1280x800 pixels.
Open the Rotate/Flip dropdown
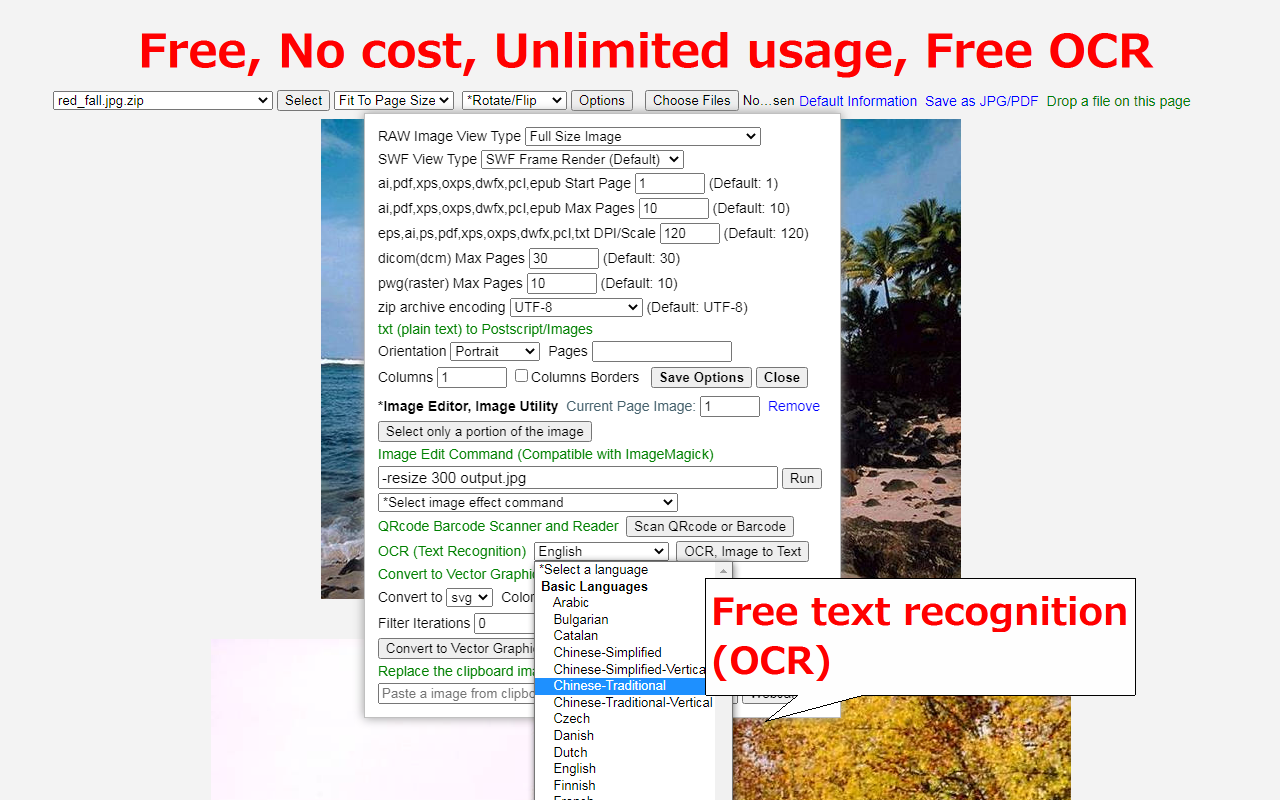pyautogui.click(x=514, y=100)
